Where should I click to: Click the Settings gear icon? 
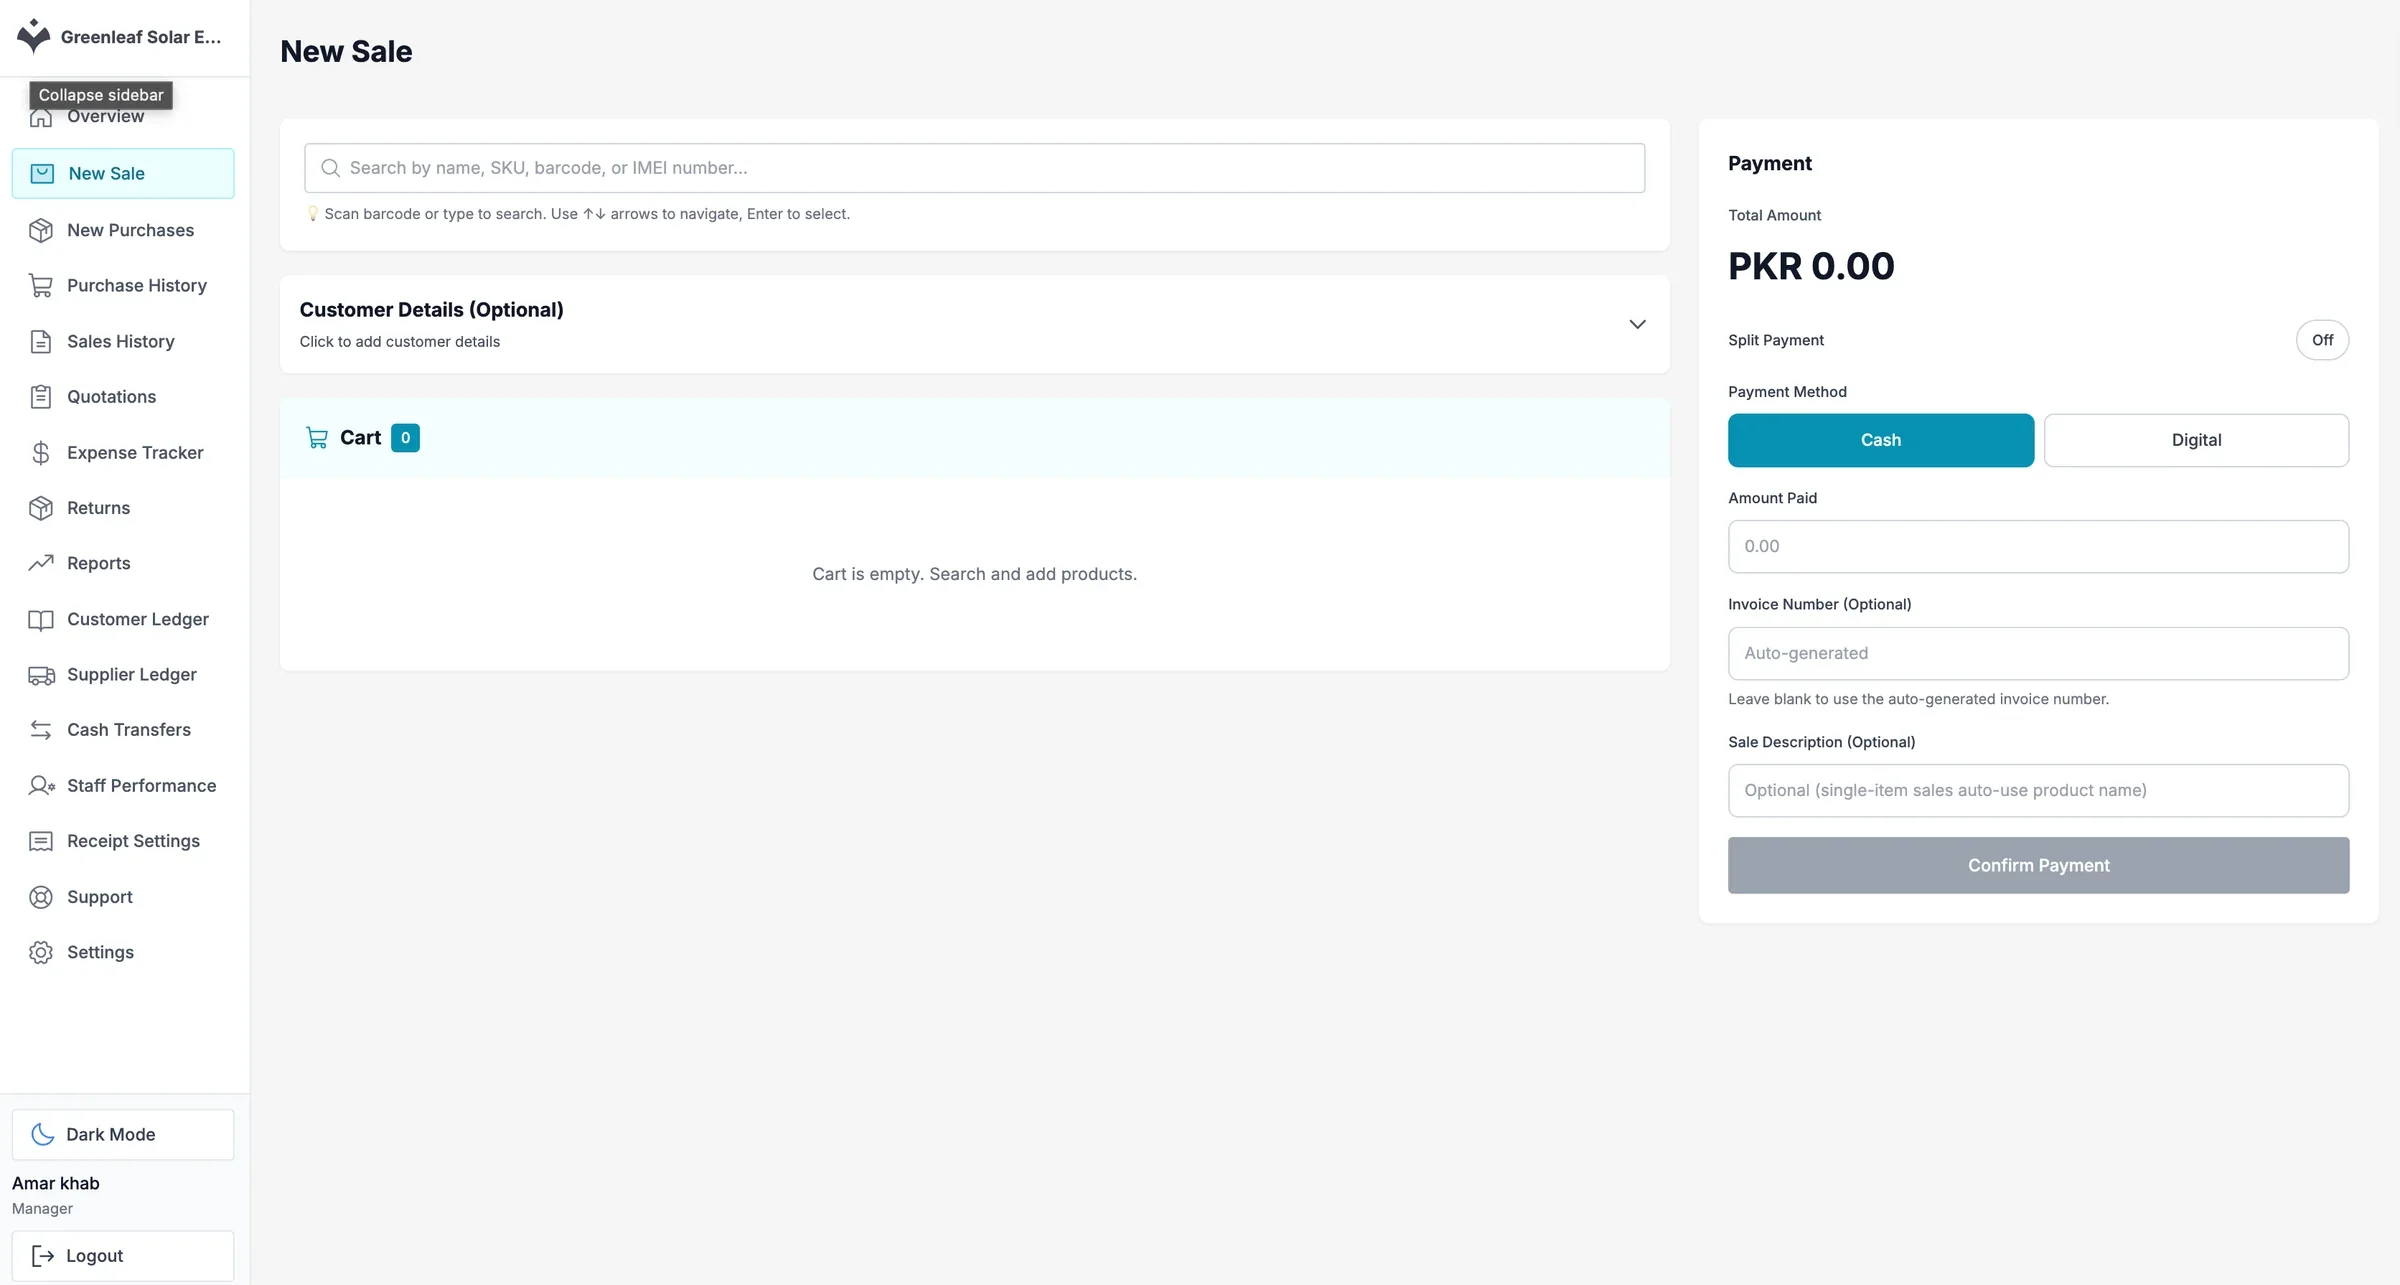tap(41, 953)
